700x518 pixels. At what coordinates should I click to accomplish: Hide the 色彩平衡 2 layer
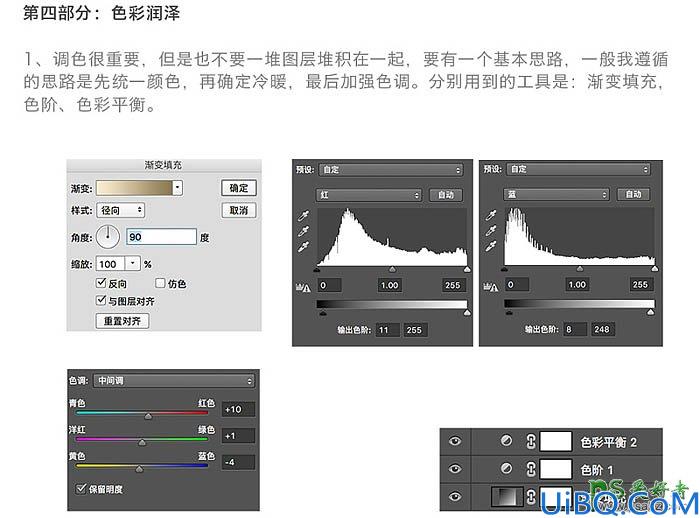tap(455, 441)
